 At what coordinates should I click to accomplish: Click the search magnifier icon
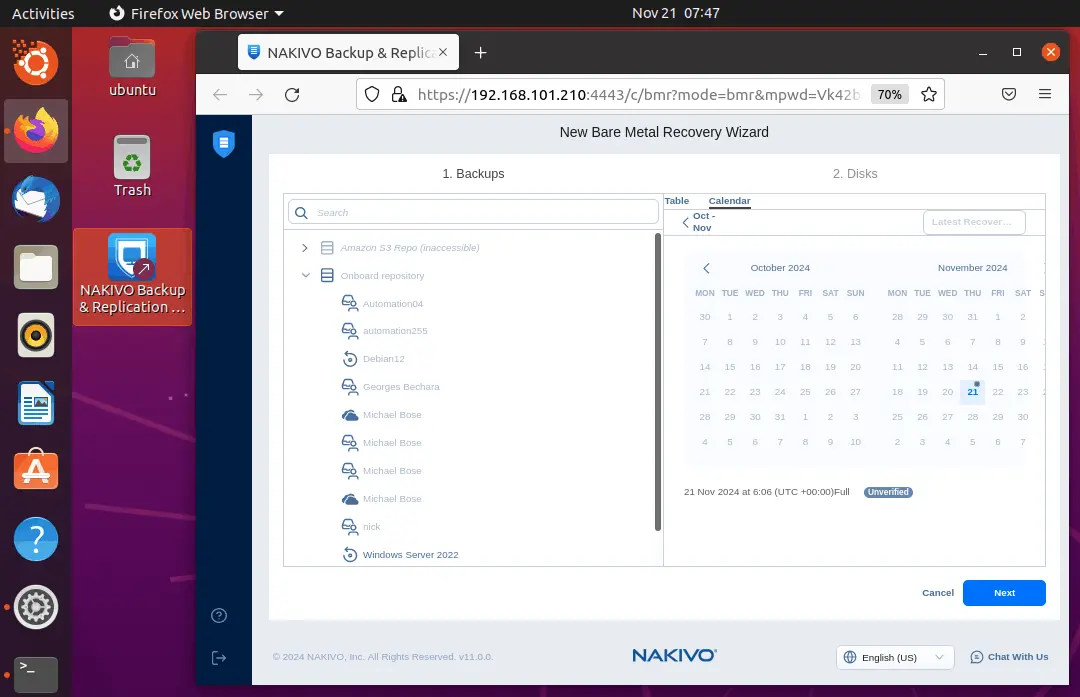pyautogui.click(x=301, y=213)
